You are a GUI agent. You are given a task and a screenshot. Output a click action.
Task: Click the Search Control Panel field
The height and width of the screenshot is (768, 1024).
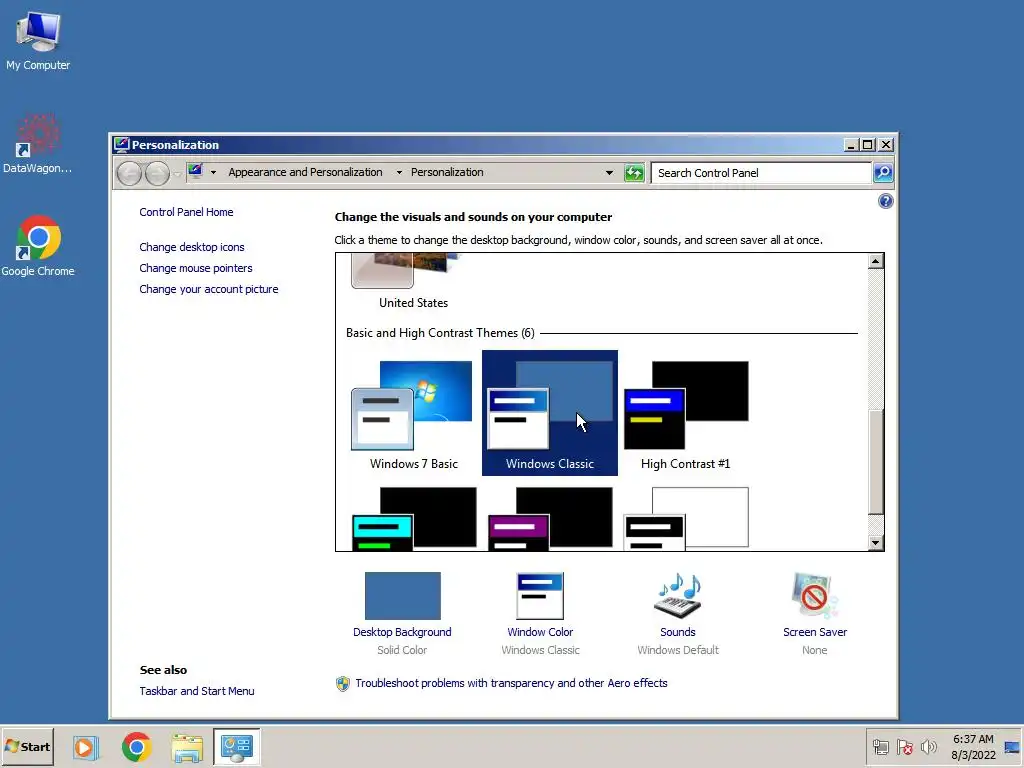[x=761, y=173]
